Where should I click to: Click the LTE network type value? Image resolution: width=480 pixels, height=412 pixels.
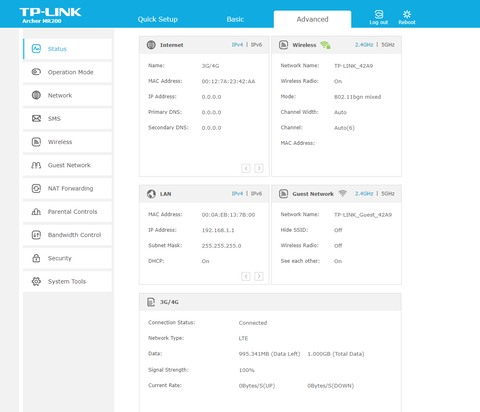[243, 338]
